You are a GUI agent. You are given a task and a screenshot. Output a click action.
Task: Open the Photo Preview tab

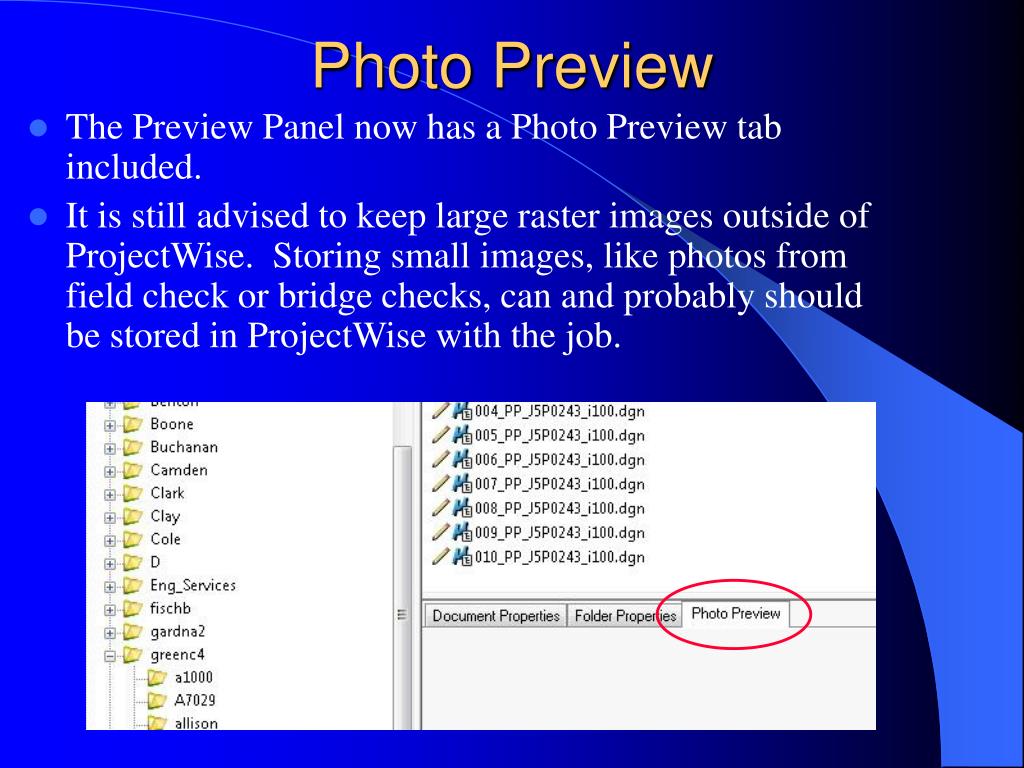pyautogui.click(x=736, y=614)
